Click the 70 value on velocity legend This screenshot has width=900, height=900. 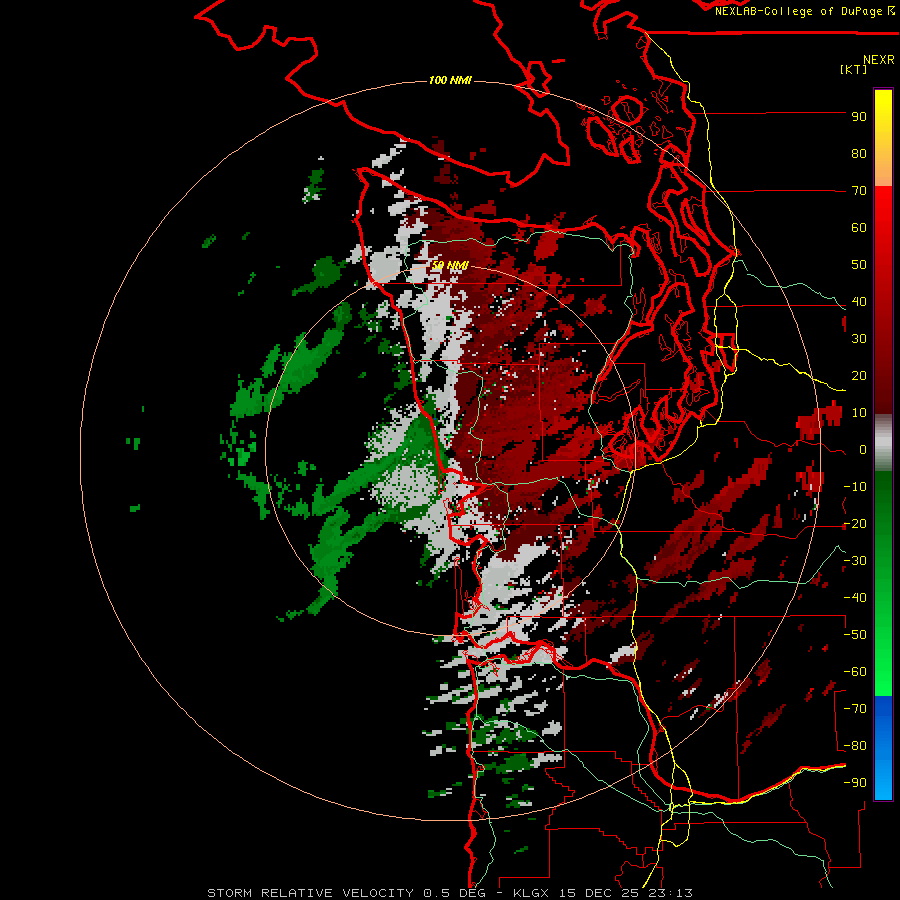pyautogui.click(x=859, y=191)
